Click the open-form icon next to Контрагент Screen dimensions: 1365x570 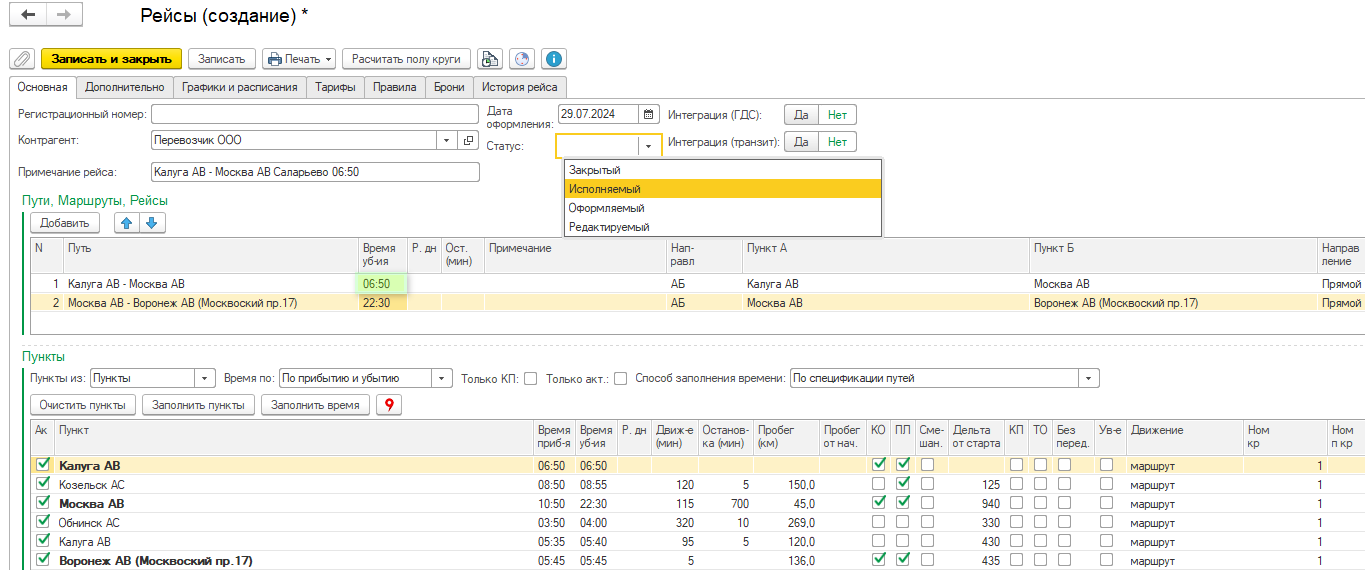click(468, 141)
